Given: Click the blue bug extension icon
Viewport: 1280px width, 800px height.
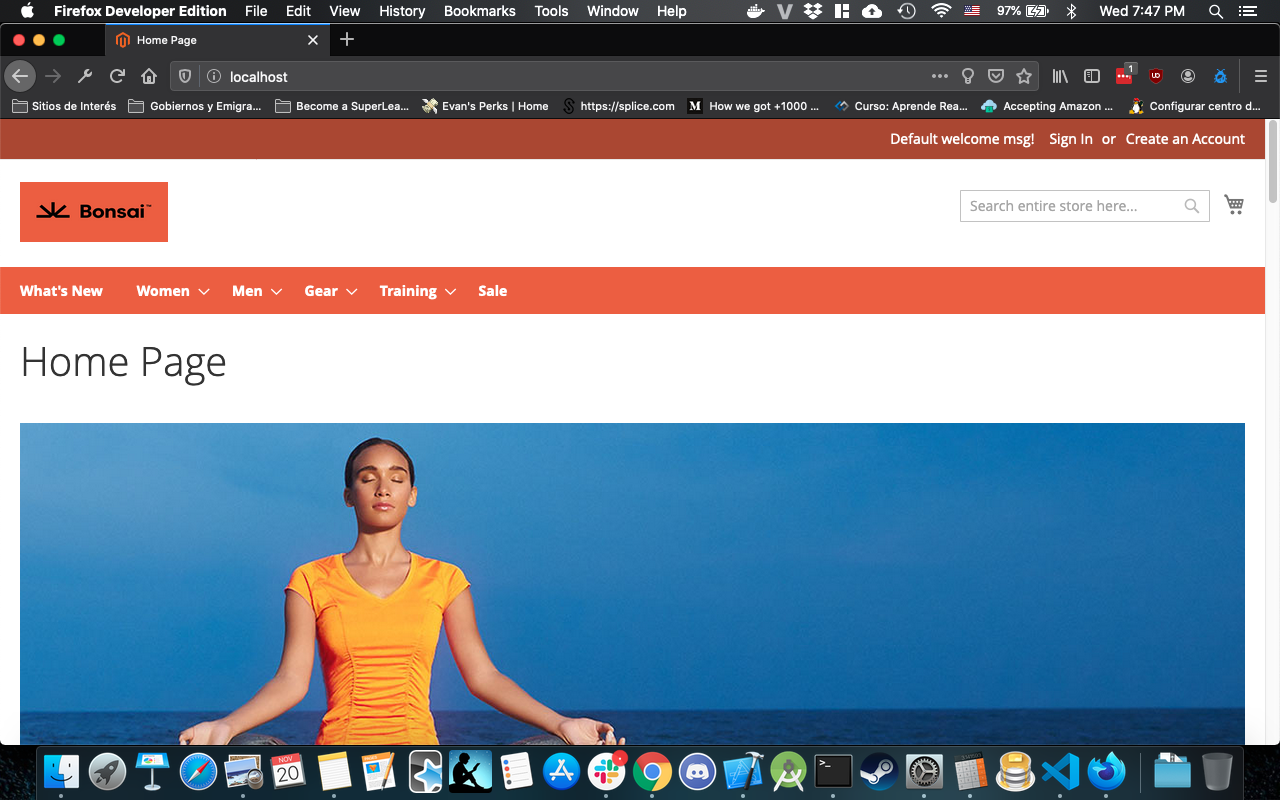Looking at the screenshot, I should pos(1220,76).
